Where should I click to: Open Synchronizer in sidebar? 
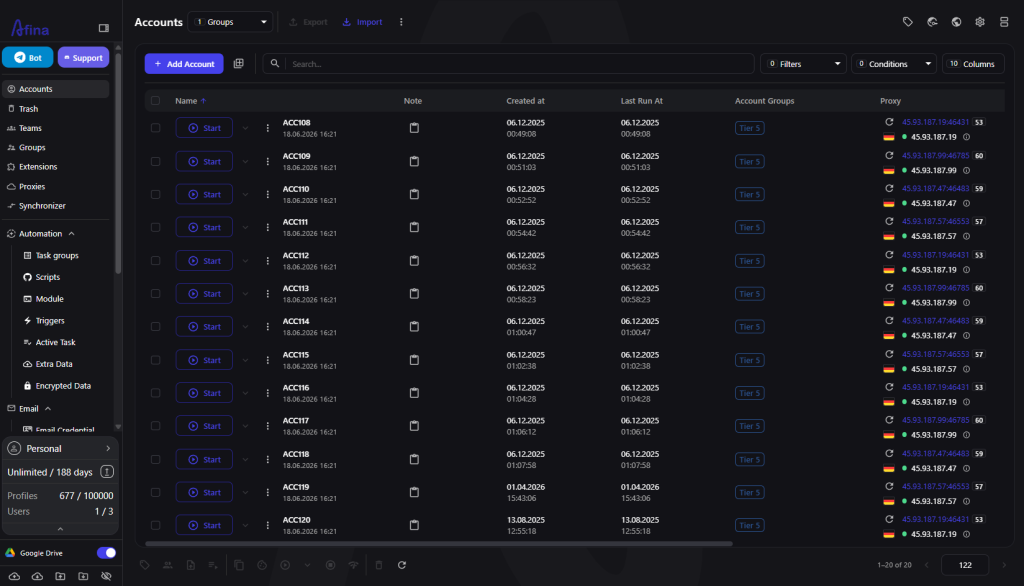tap(55, 206)
